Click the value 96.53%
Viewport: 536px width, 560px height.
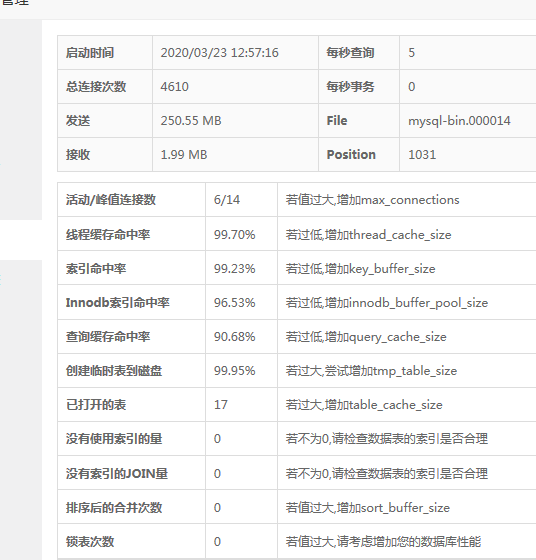235,303
